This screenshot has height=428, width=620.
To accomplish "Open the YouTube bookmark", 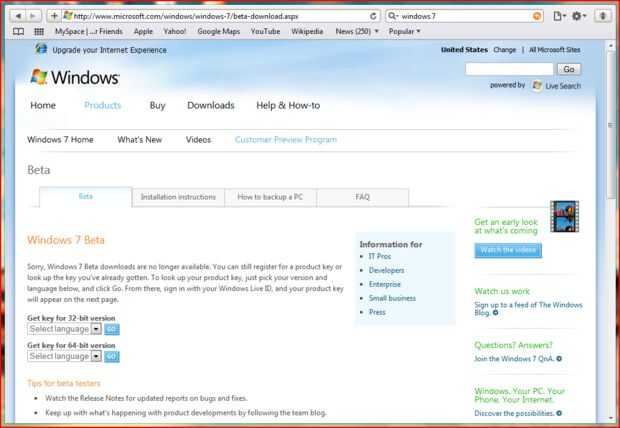I will pyautogui.click(x=265, y=31).
